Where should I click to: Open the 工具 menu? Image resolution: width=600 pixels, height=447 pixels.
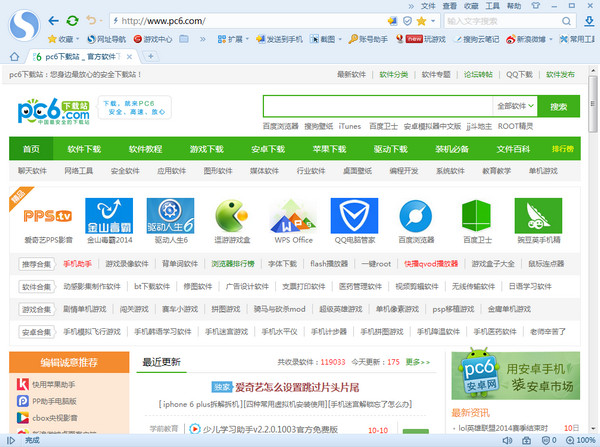point(492,6)
